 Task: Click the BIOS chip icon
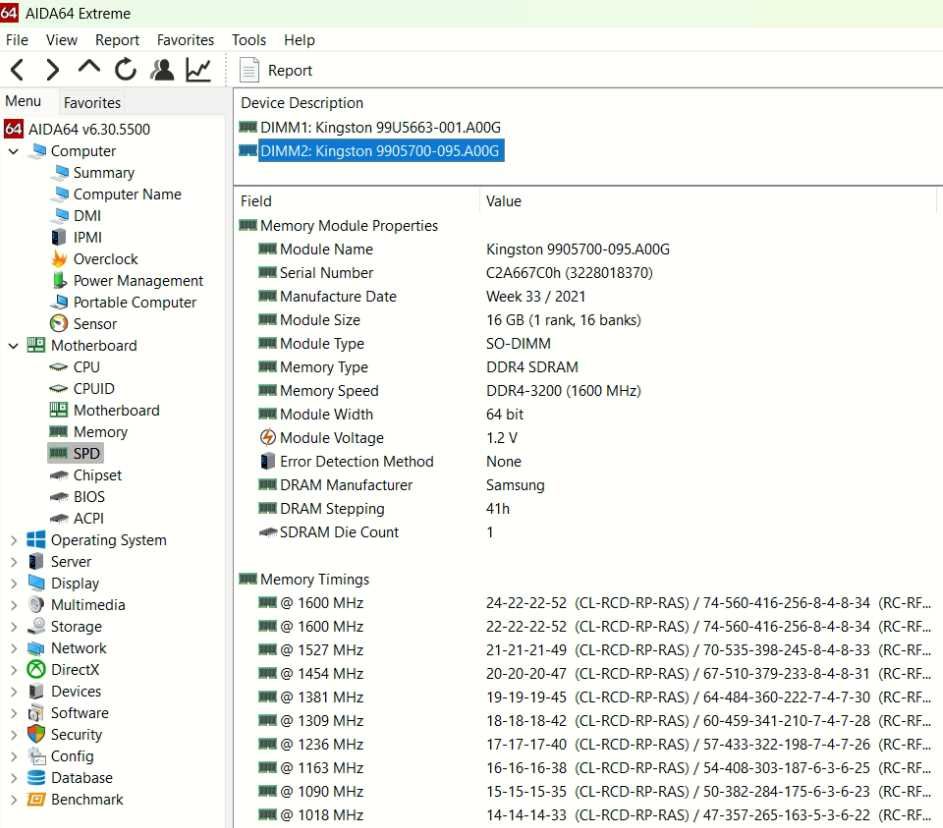[x=58, y=497]
